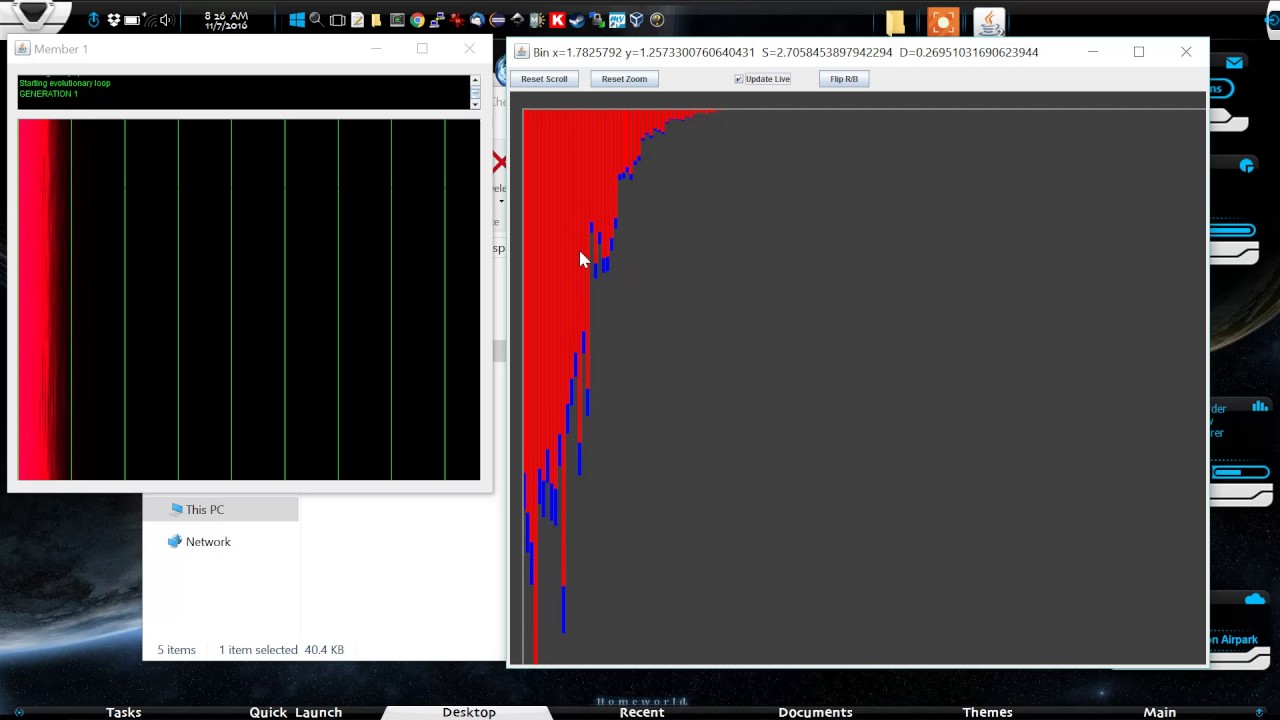Open the Themes tab

[987, 712]
